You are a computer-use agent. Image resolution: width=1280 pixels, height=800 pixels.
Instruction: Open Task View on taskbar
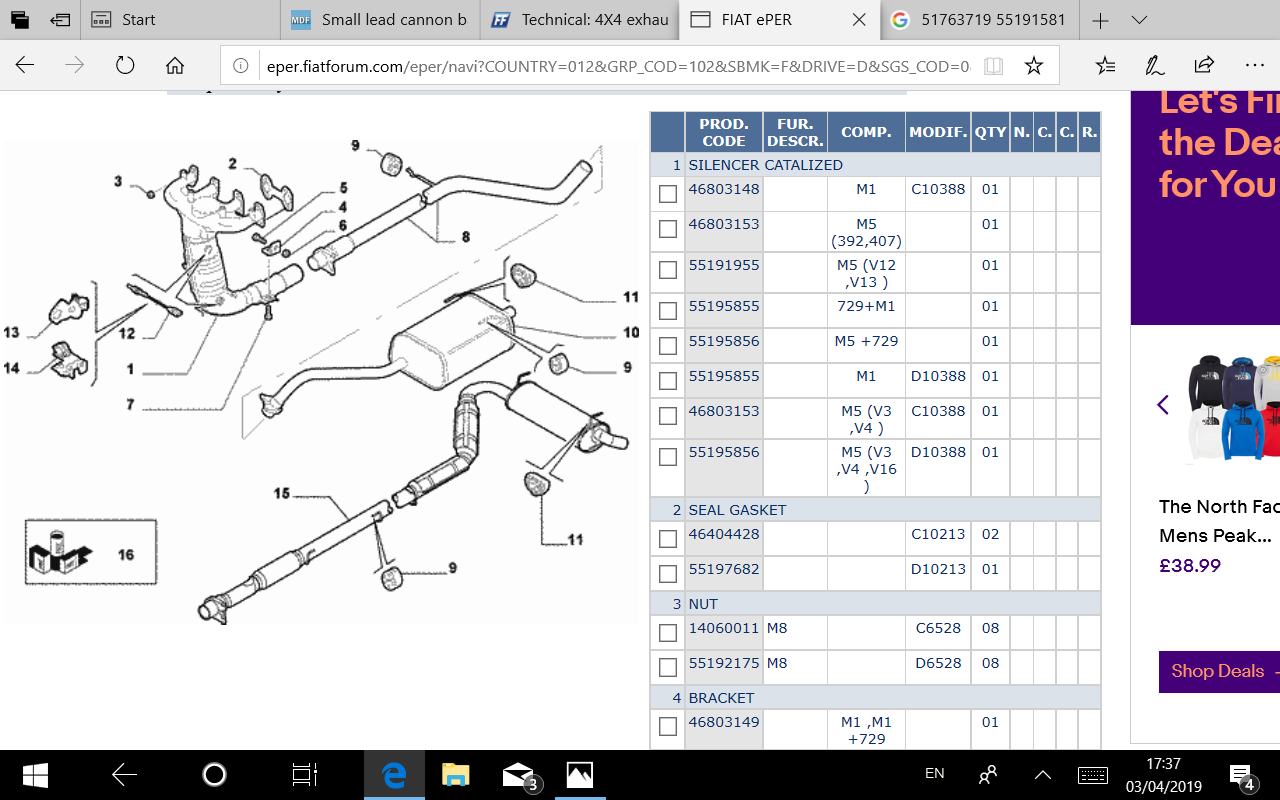(304, 775)
